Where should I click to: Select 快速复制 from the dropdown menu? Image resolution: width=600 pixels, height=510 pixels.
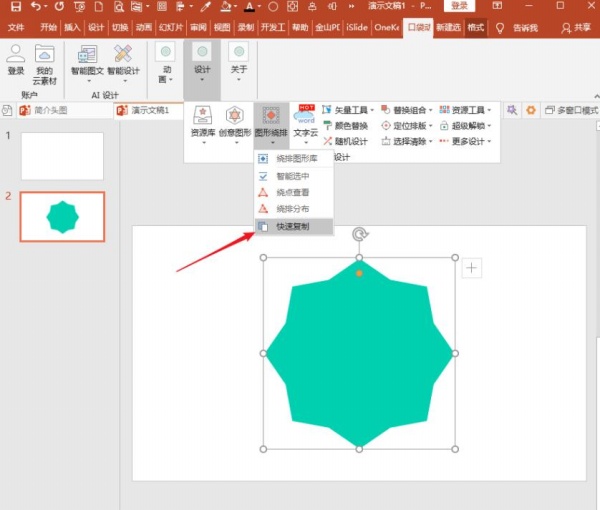point(292,227)
